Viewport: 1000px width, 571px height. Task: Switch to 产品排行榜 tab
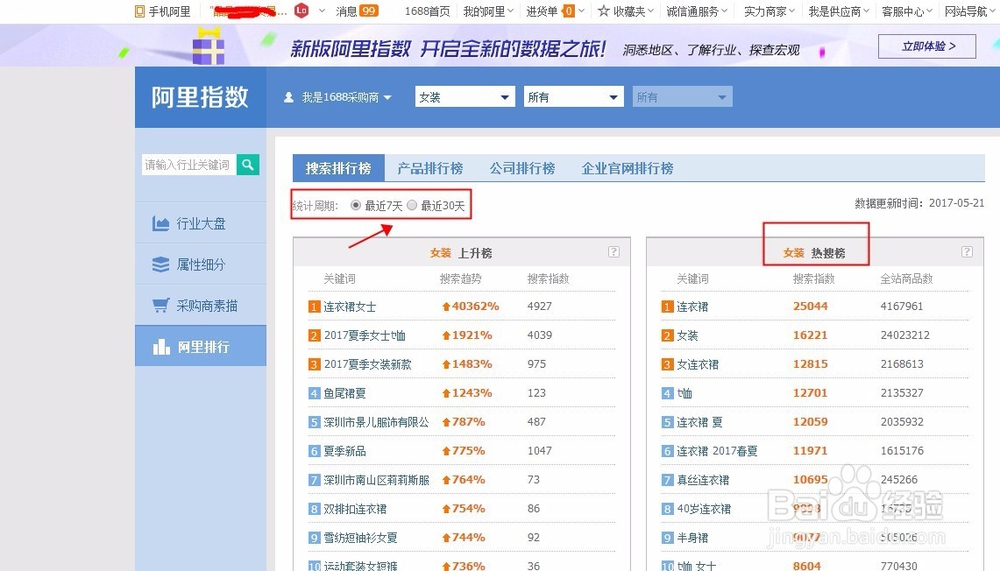(430, 168)
